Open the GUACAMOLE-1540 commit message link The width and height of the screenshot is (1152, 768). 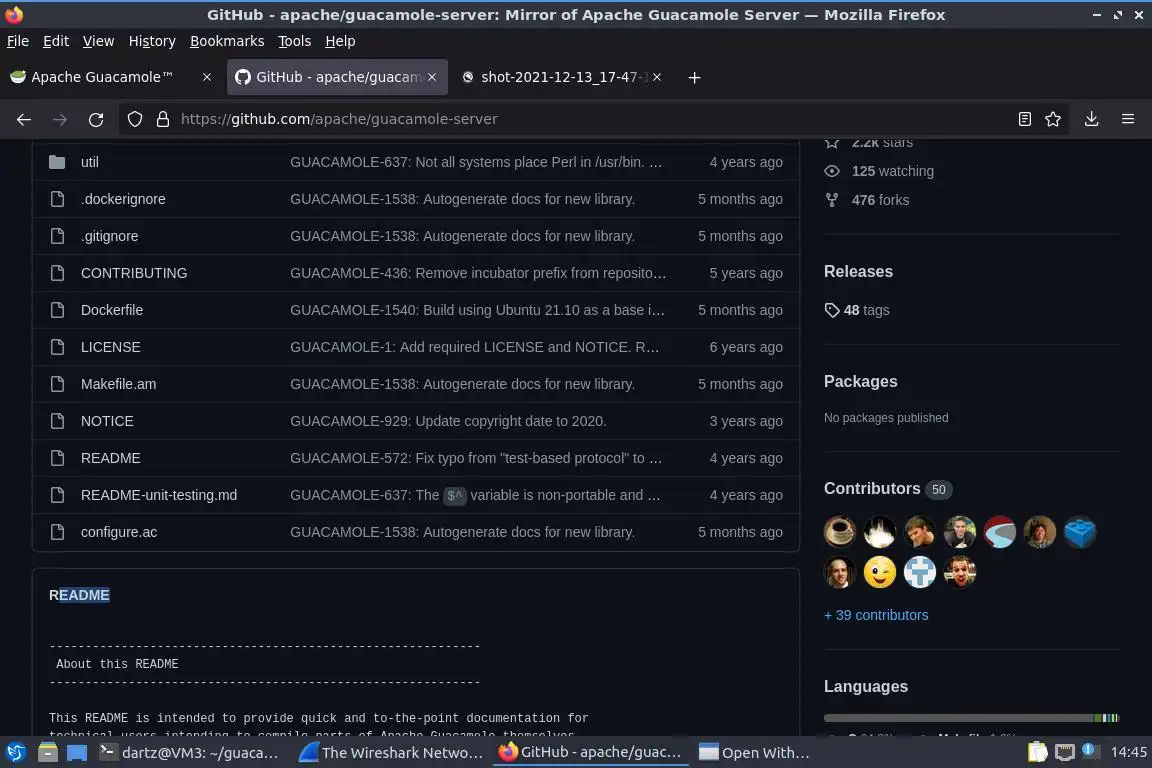[478, 310]
